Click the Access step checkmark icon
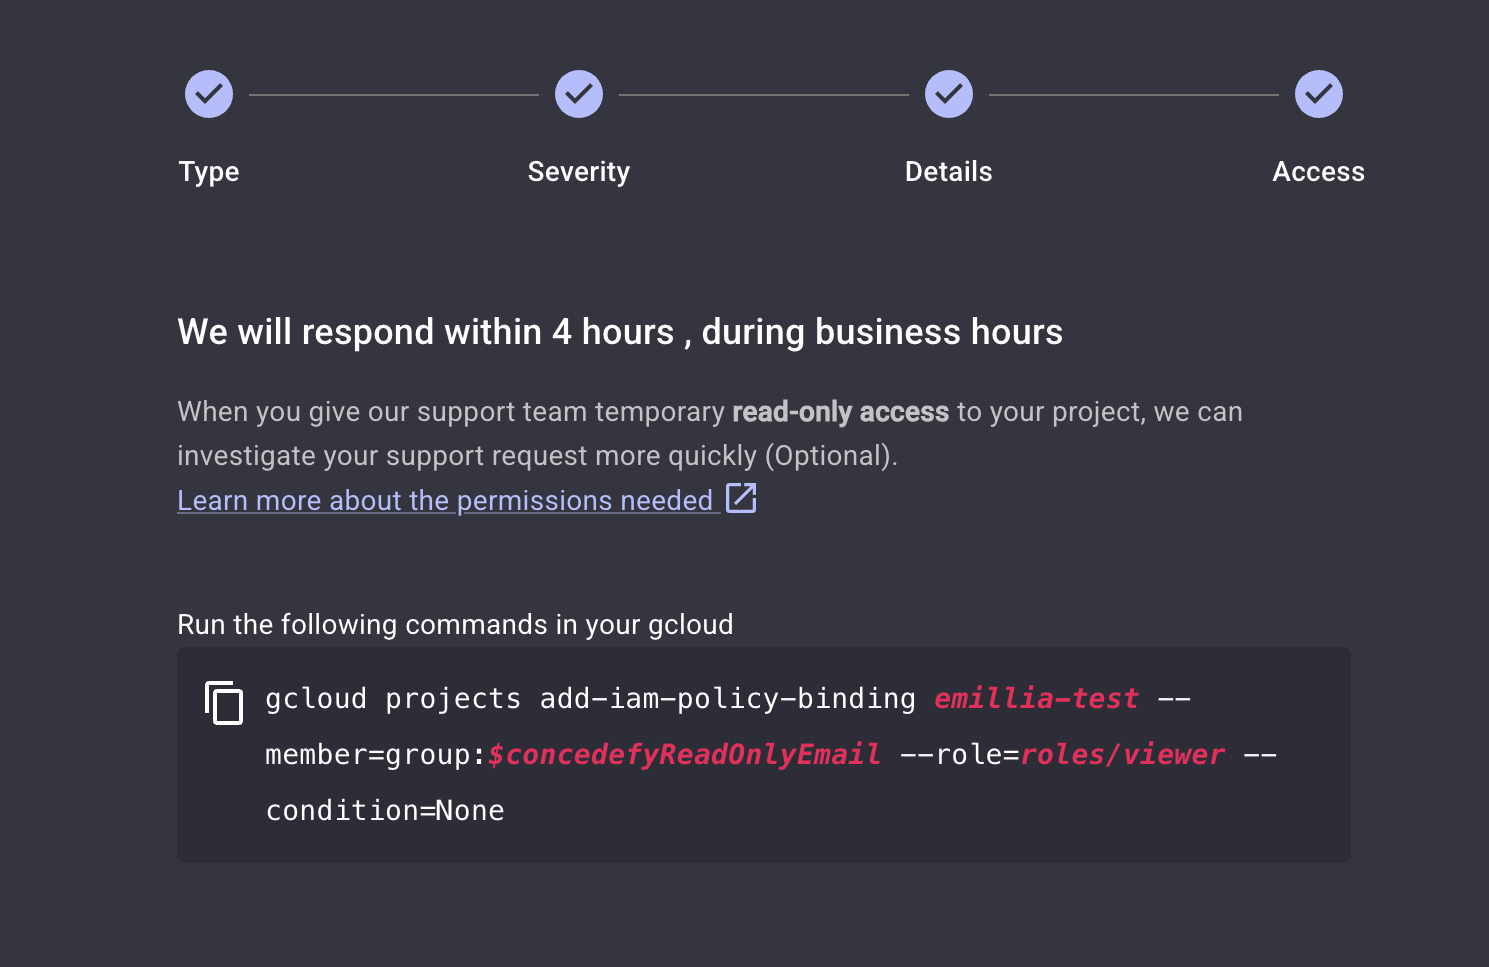This screenshot has width=1489, height=967. [1319, 94]
